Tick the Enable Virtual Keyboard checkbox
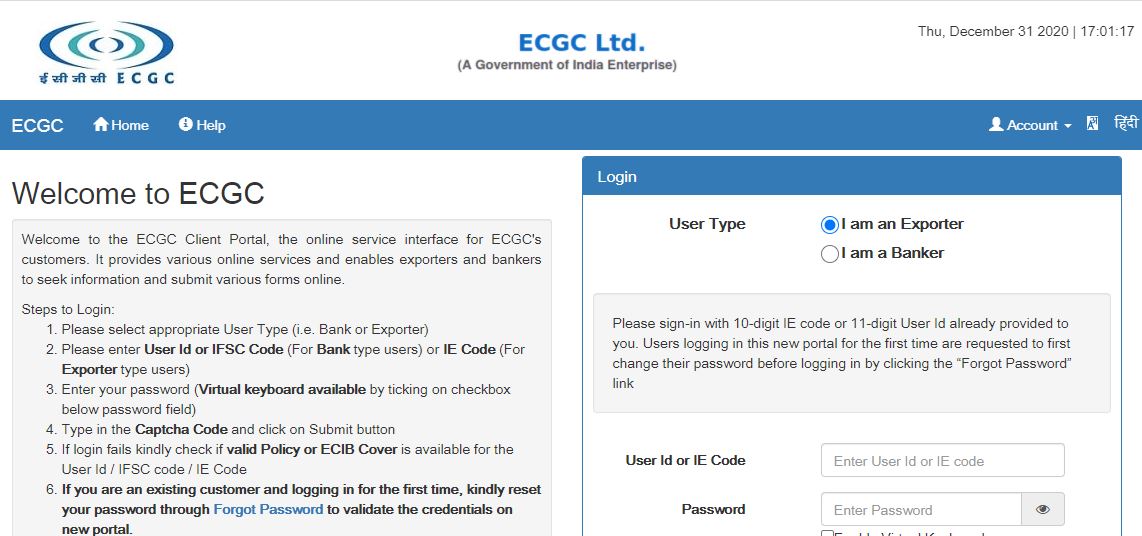This screenshot has height=536, width=1142. click(828, 534)
